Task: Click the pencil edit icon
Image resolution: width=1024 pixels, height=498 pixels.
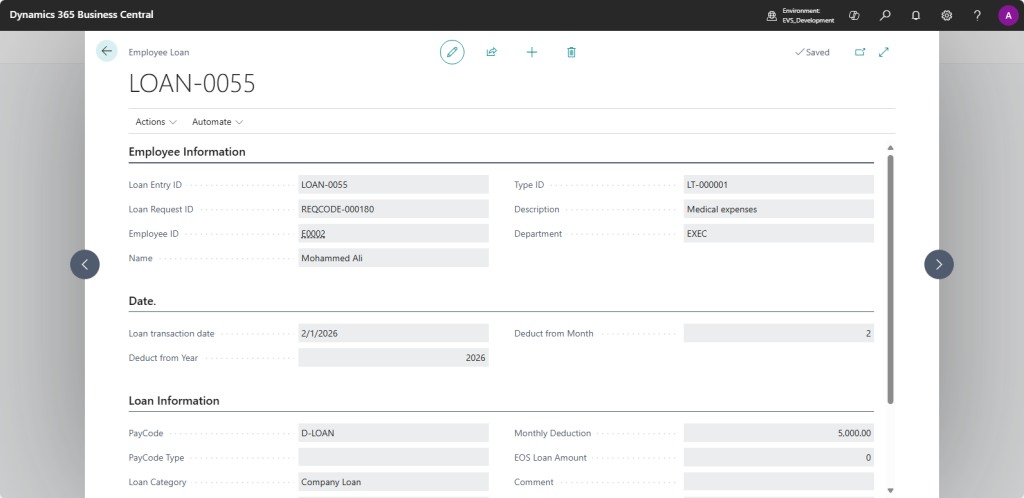Action: pos(452,52)
